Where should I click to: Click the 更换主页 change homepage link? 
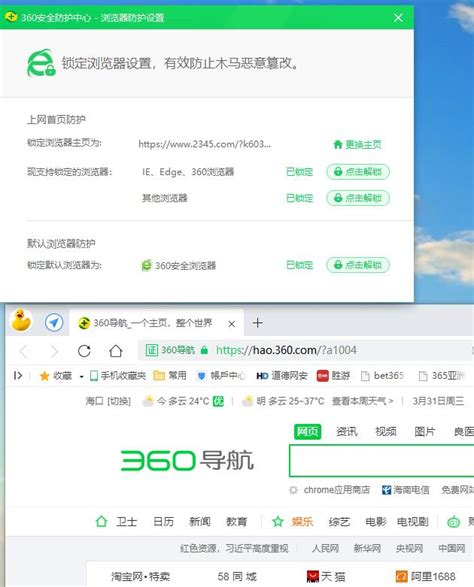point(358,144)
